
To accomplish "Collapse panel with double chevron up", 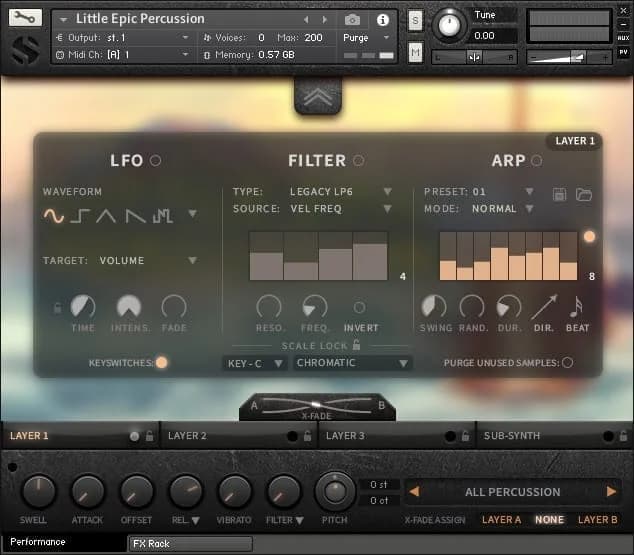I will (x=318, y=97).
